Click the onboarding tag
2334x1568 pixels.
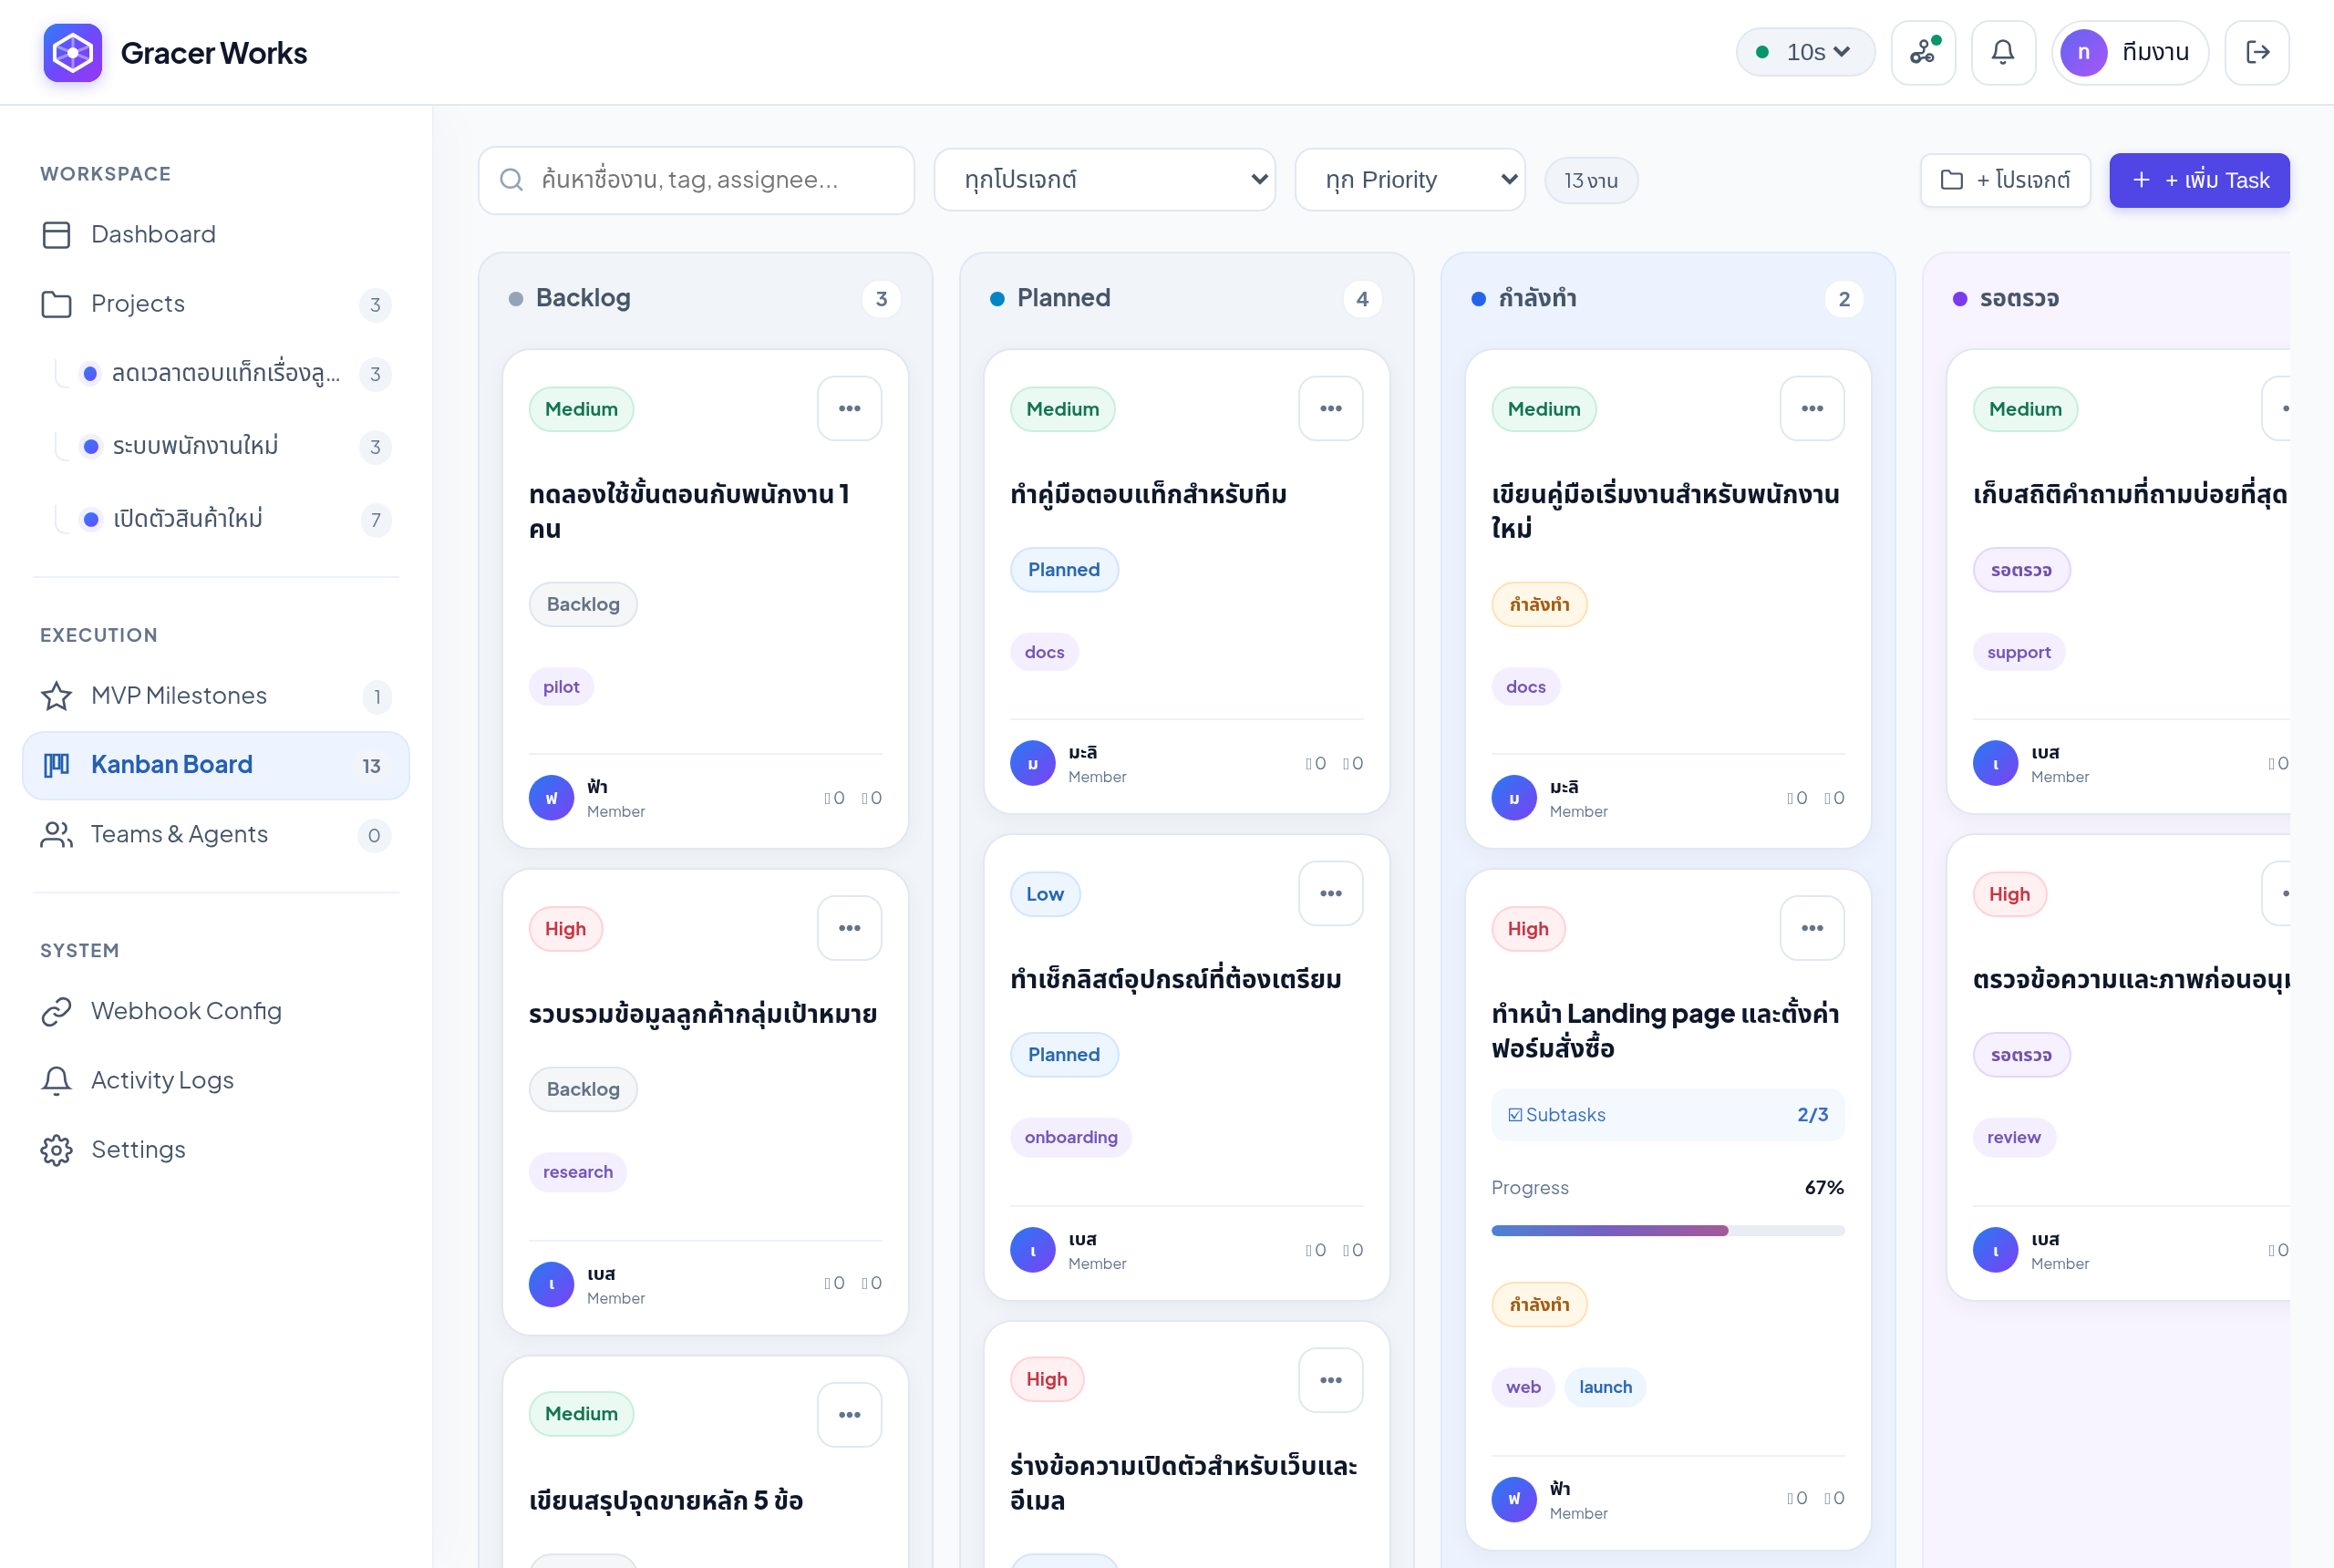1070,1137
